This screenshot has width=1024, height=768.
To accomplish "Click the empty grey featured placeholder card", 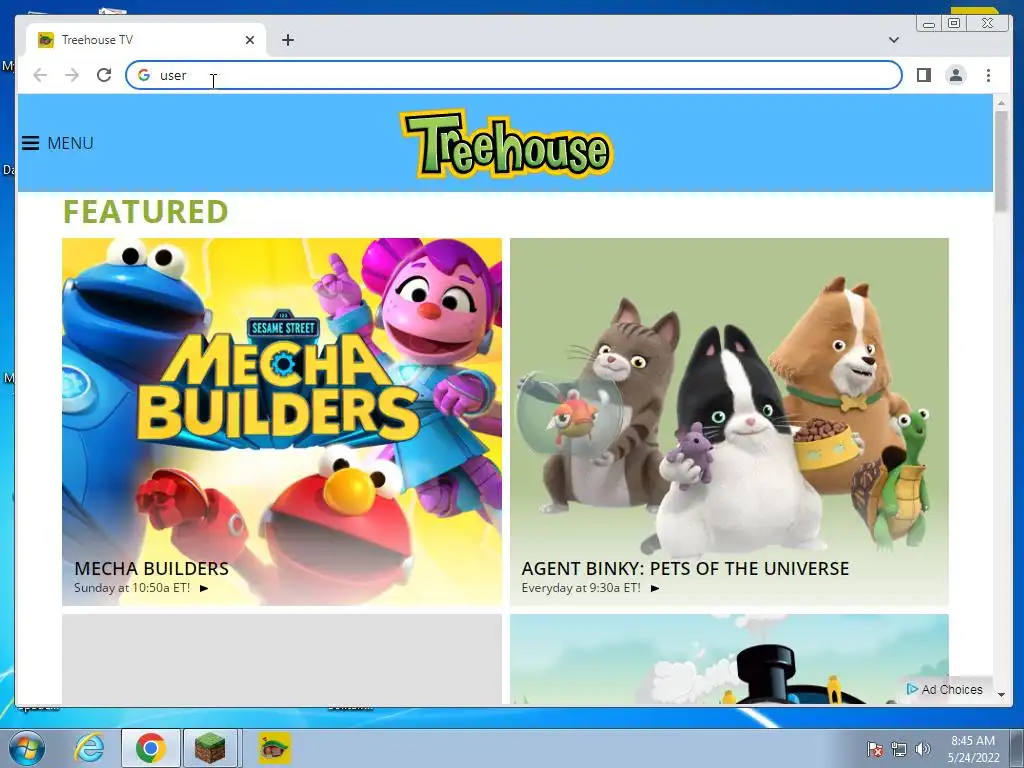I will click(281, 659).
